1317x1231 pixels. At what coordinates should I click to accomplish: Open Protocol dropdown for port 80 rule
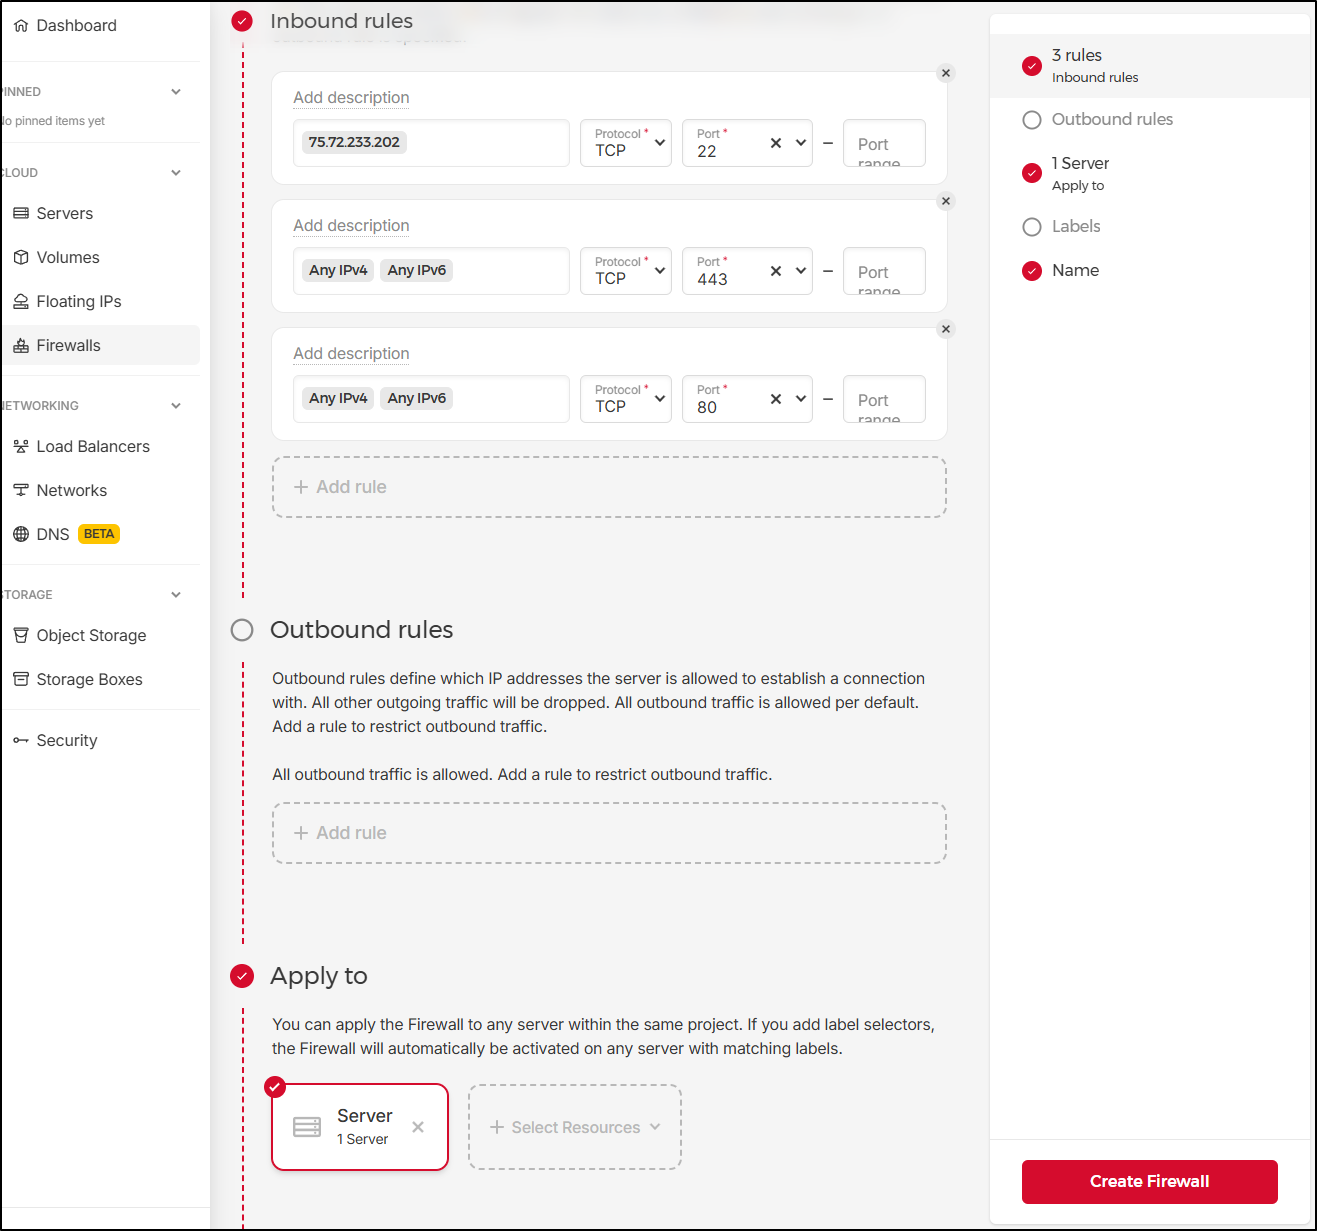626,399
